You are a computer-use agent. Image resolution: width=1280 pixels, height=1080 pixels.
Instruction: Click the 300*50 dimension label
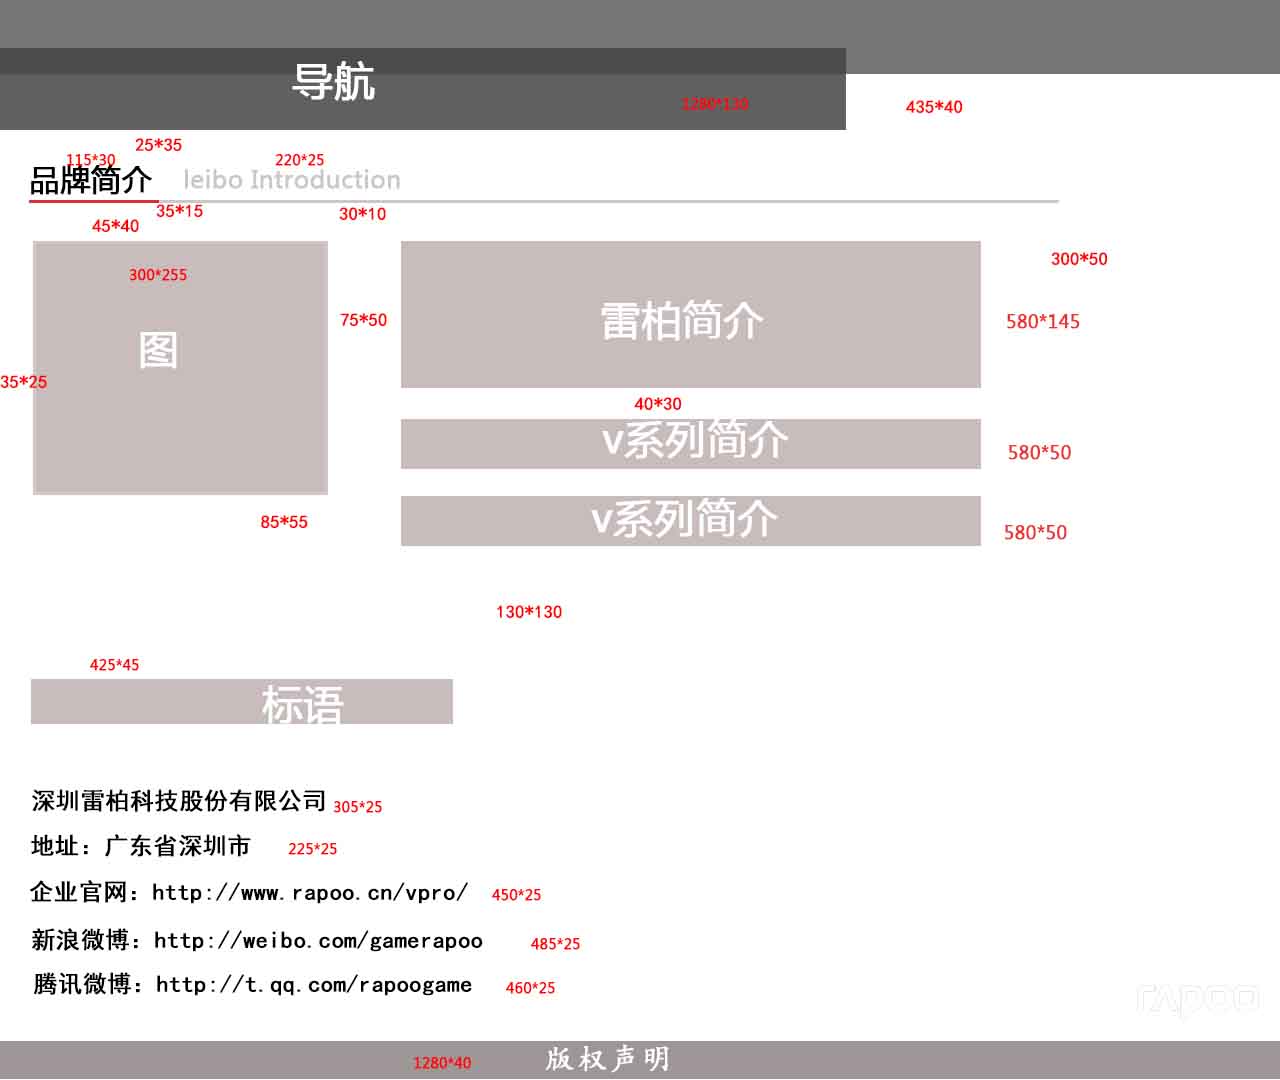1079,259
